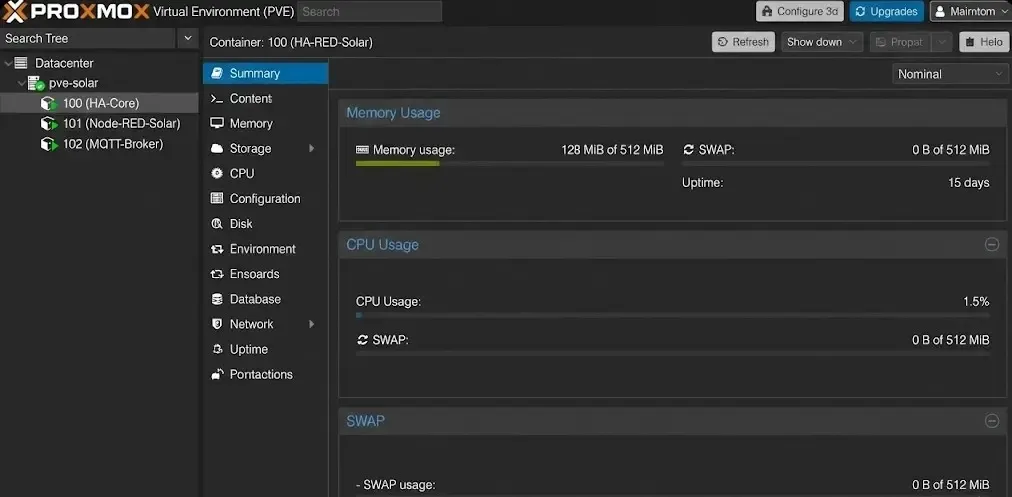Click the memory chip icon beside Memory usage
Image resolution: width=1012 pixels, height=497 pixels.
(x=362, y=150)
